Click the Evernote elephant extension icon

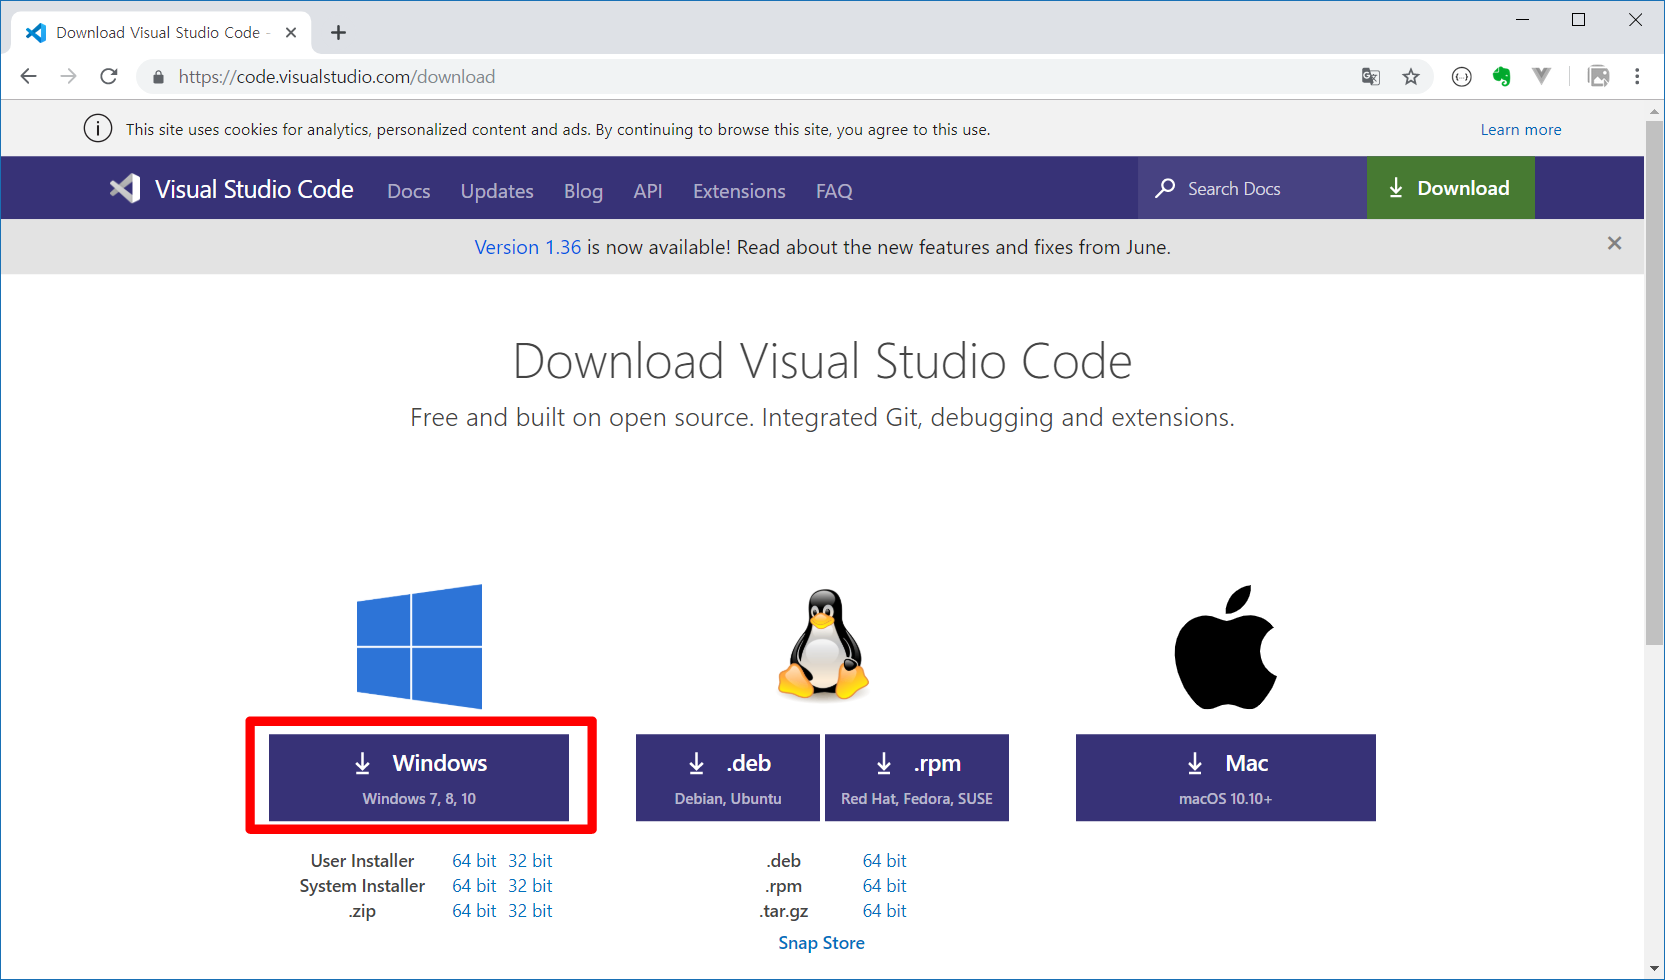(x=1502, y=77)
